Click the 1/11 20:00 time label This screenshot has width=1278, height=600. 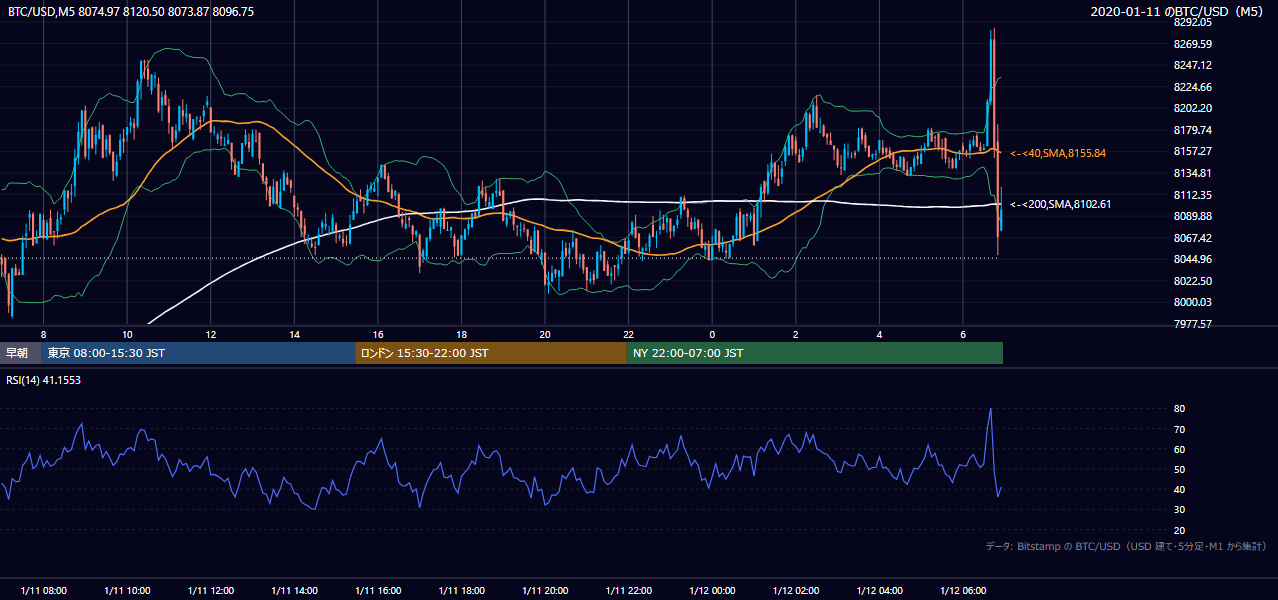tap(544, 590)
